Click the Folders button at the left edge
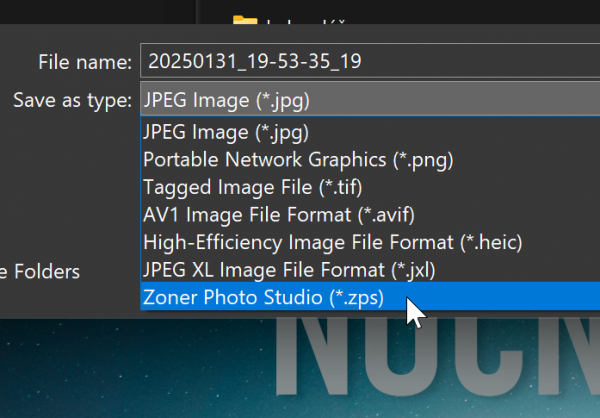The image size is (600, 418). click(40, 272)
